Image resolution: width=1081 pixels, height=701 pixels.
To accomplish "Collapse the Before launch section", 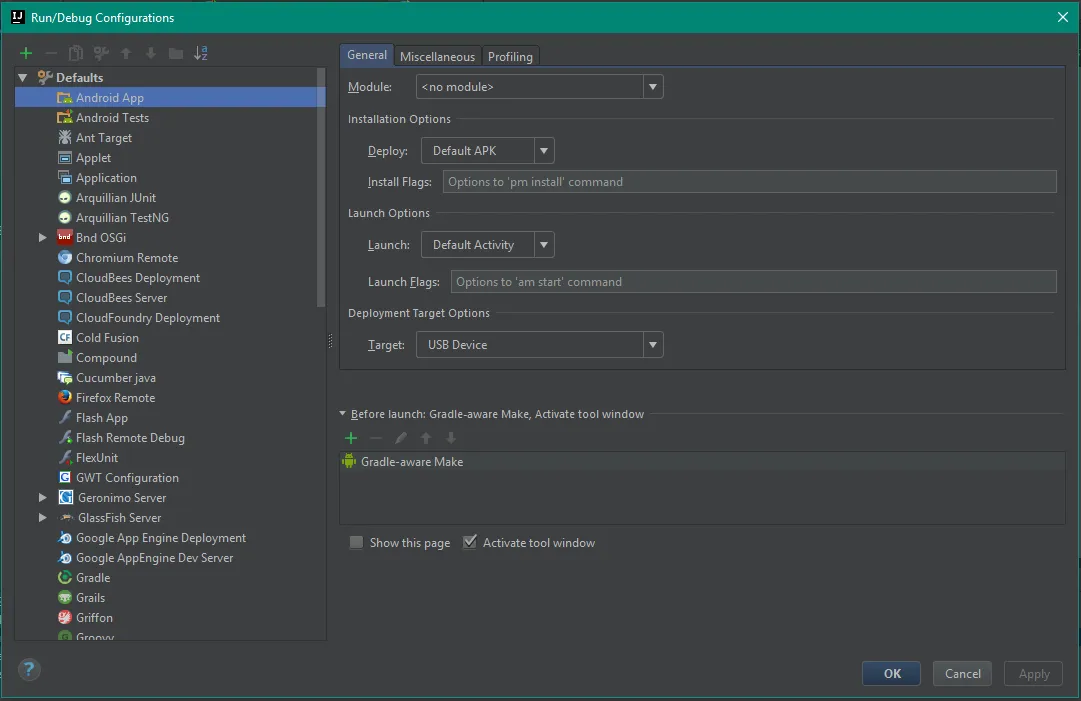I will [x=343, y=414].
